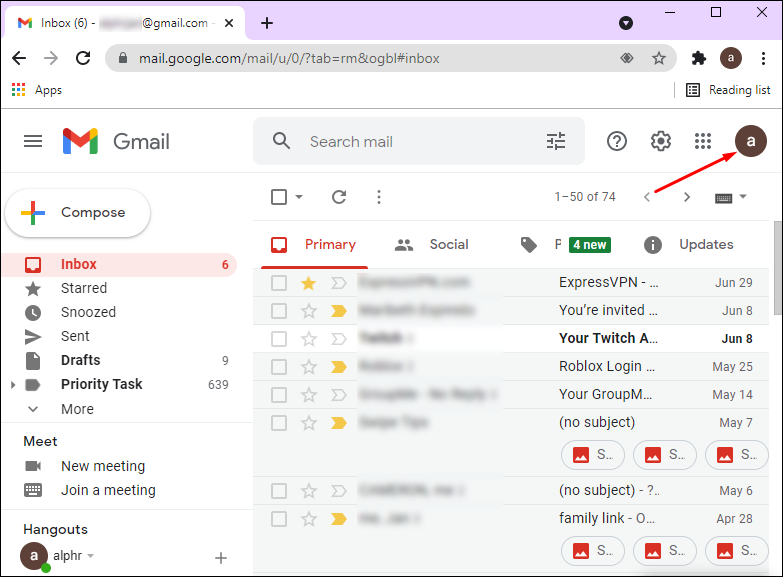Go to the newer messages page
This screenshot has width=783, height=577.
point(647,197)
